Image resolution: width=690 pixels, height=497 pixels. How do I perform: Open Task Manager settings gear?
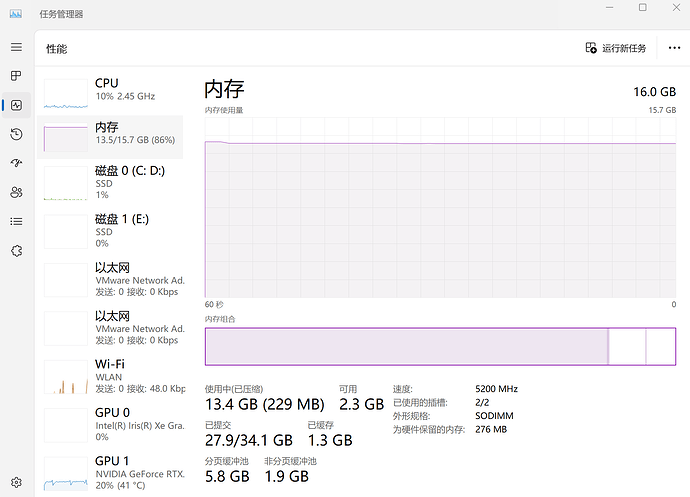tap(16, 482)
